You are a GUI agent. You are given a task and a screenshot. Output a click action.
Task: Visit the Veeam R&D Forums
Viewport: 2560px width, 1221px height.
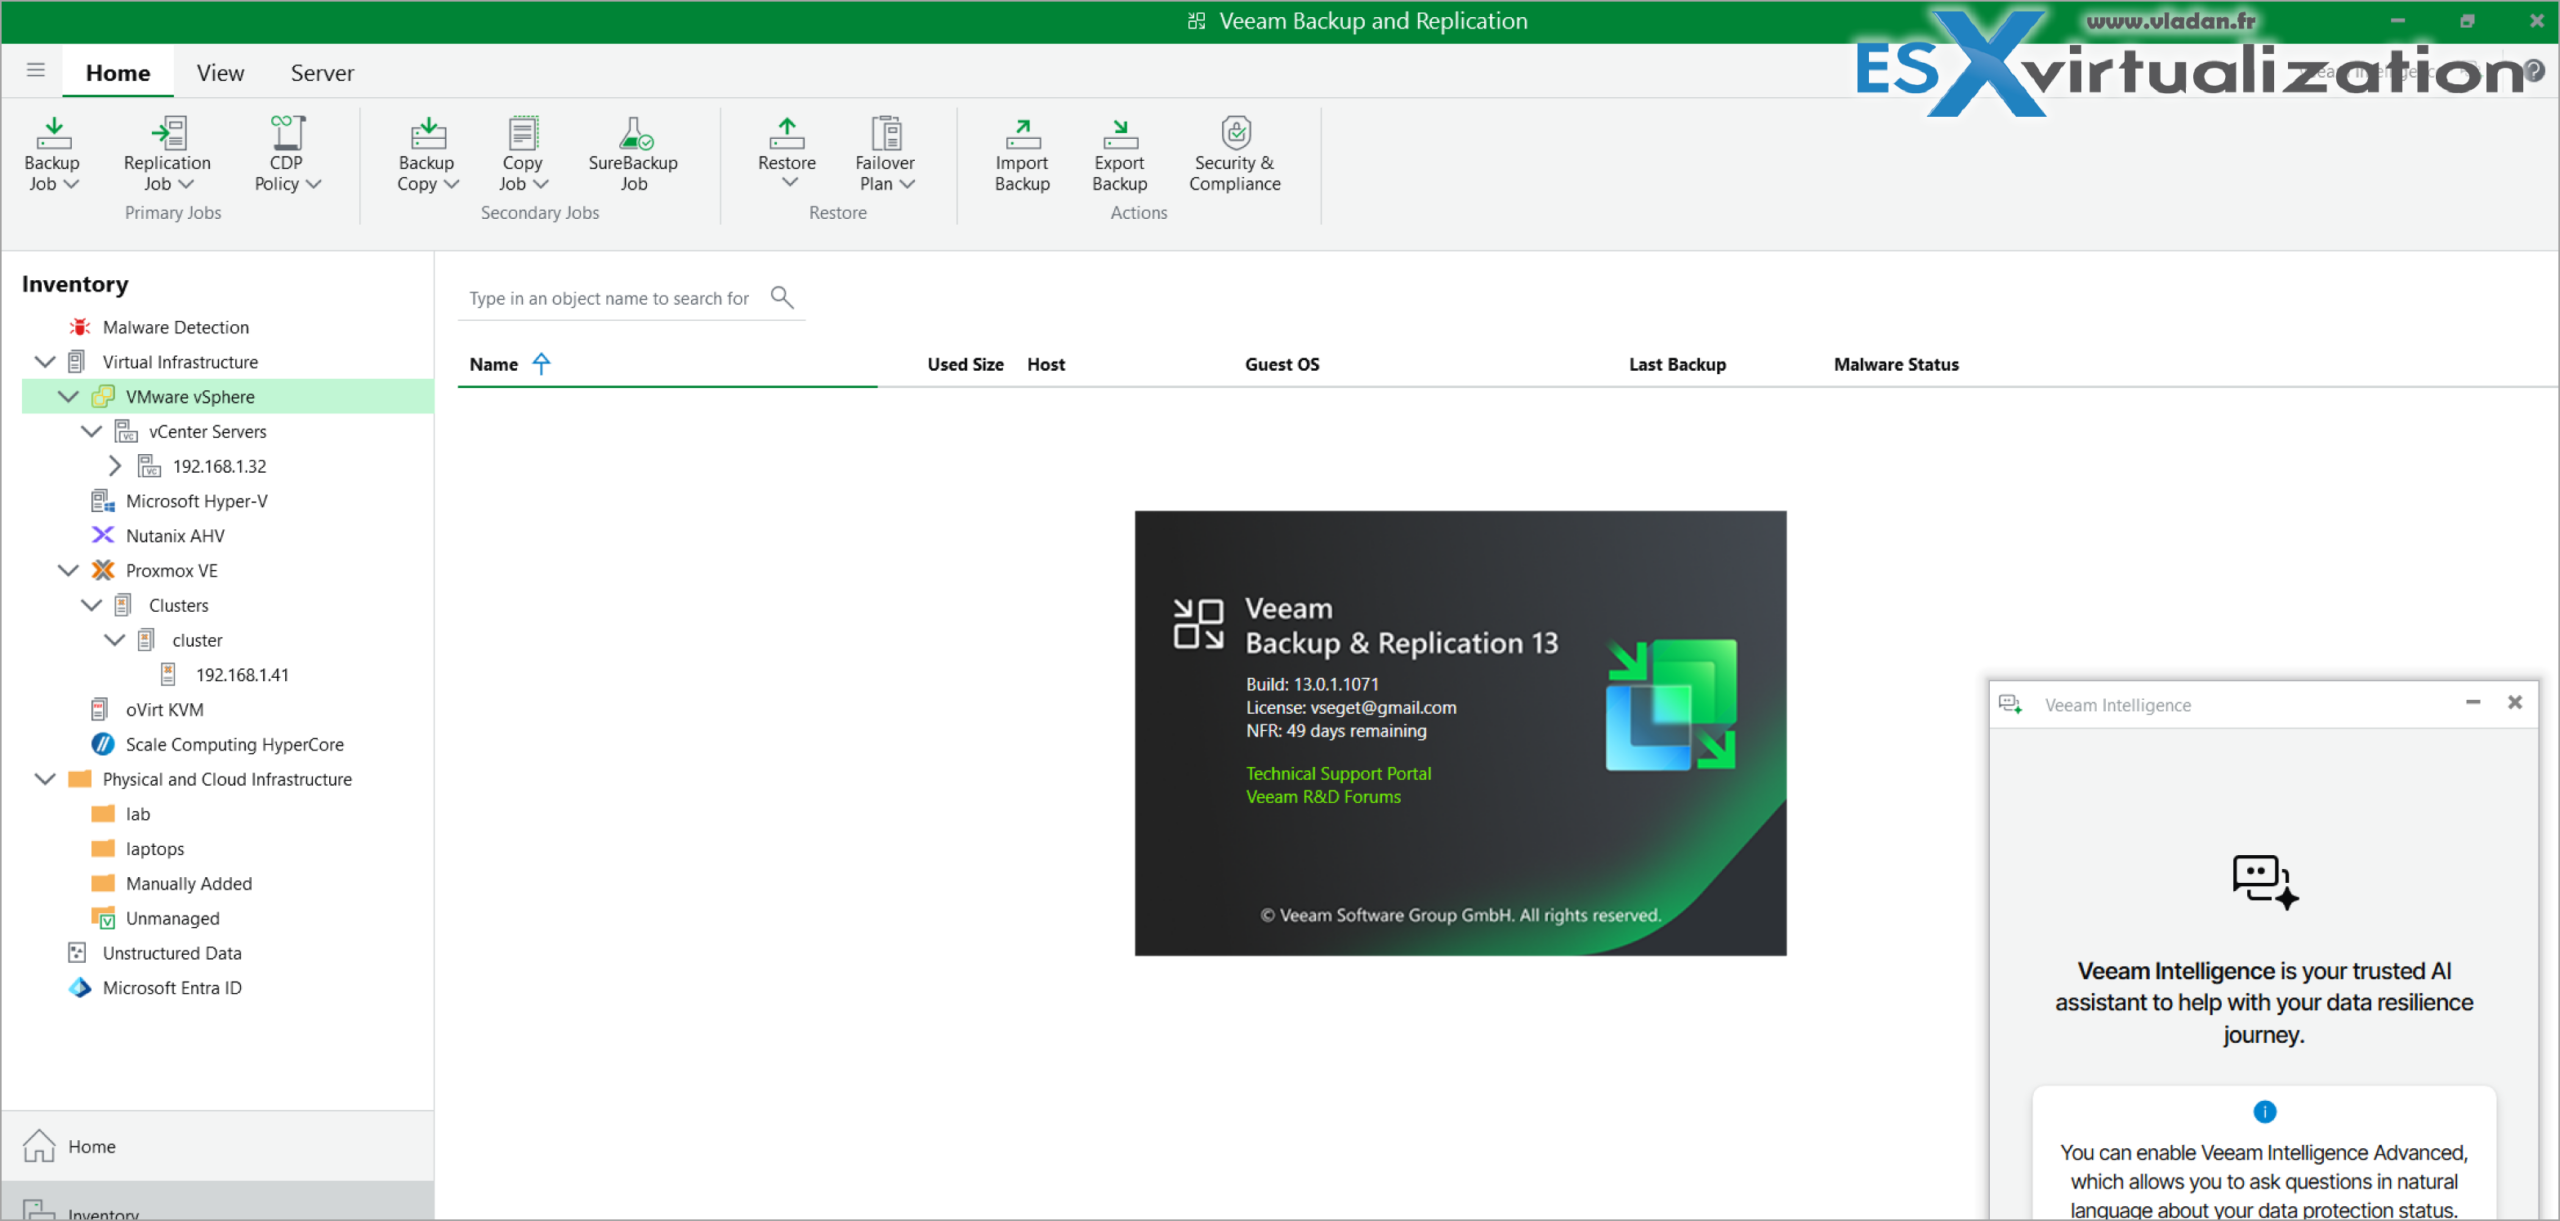click(x=1323, y=797)
